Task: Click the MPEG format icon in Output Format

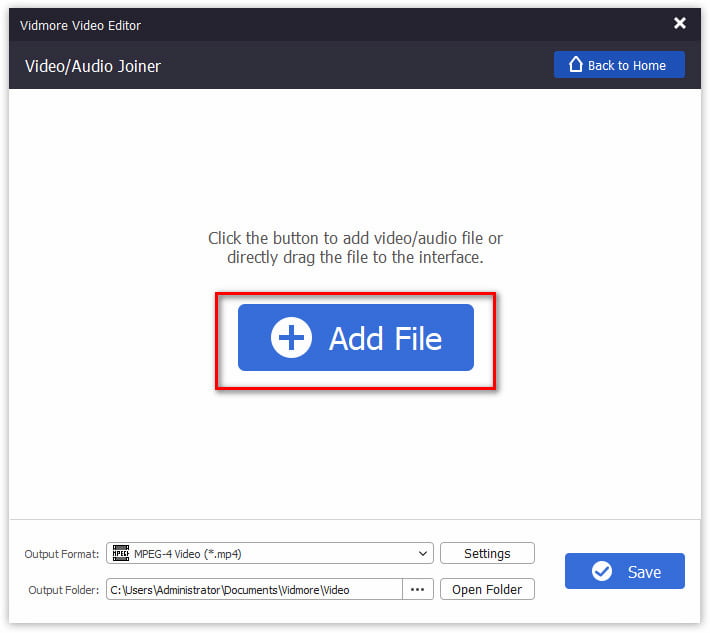Action: [121, 553]
